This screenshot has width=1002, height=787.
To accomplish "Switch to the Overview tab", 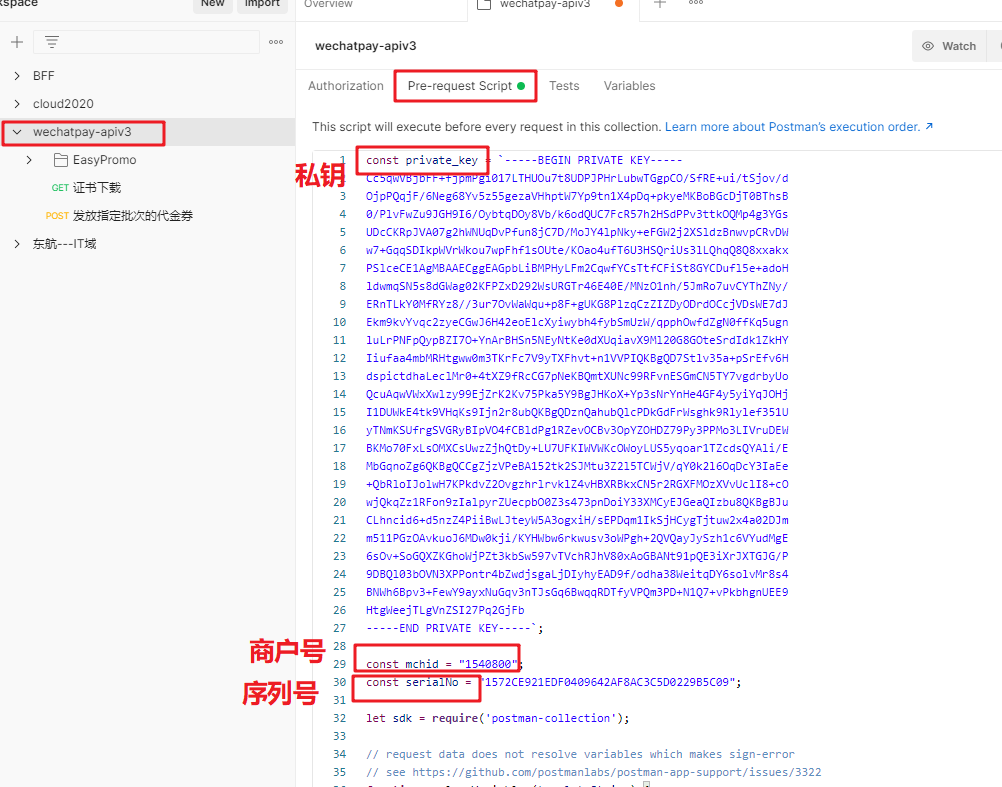I will tap(328, 4).
